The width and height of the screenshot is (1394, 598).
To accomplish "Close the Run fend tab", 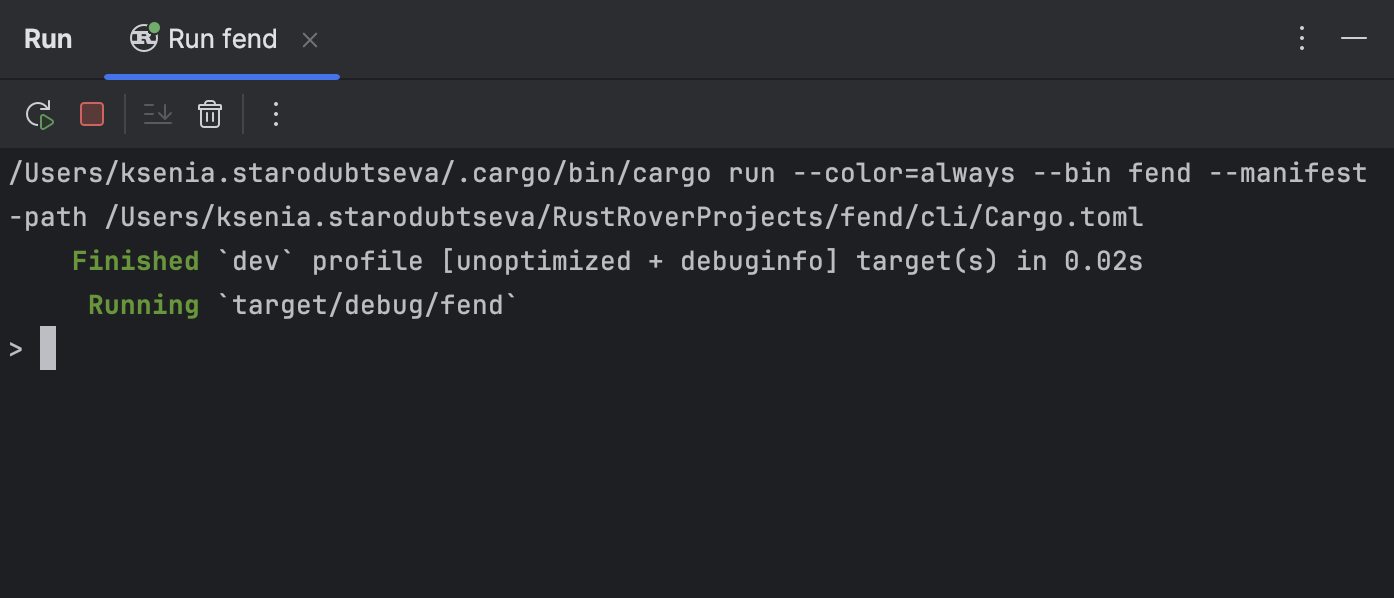I will (x=310, y=40).
